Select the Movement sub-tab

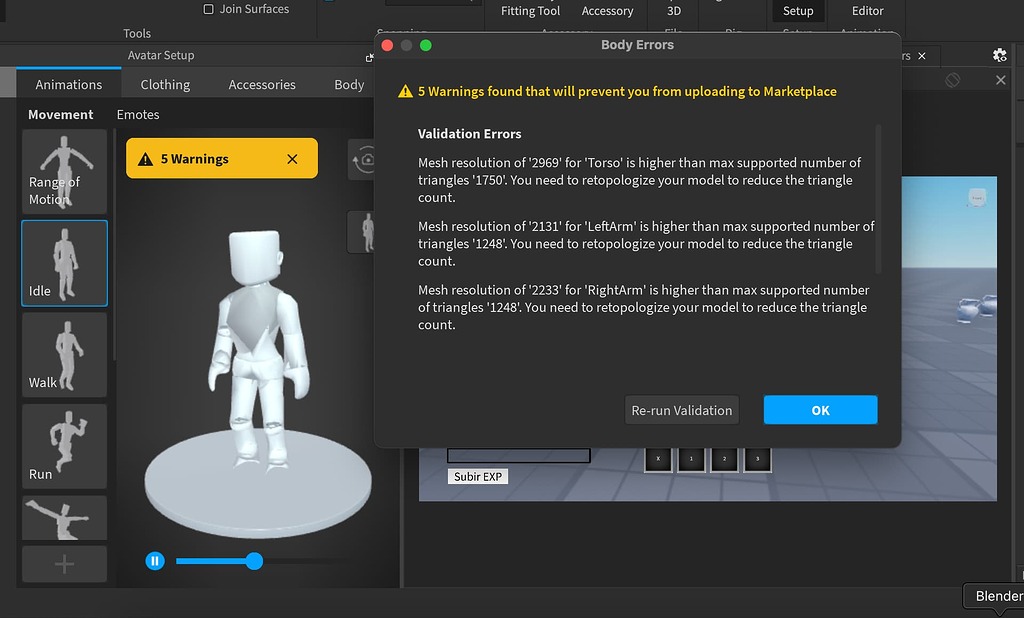pos(61,114)
